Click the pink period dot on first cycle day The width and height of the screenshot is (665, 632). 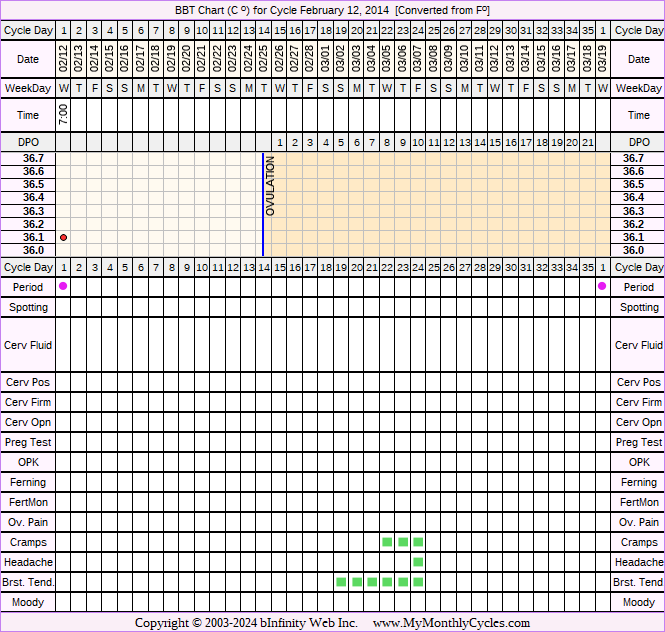64,287
